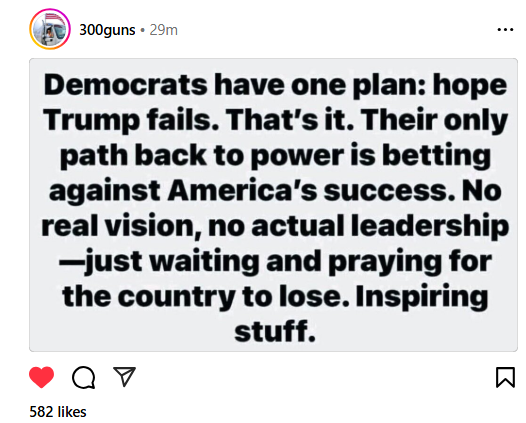View 300guns story from profile avatar
This screenshot has height=423, width=526.
[x=50, y=30]
